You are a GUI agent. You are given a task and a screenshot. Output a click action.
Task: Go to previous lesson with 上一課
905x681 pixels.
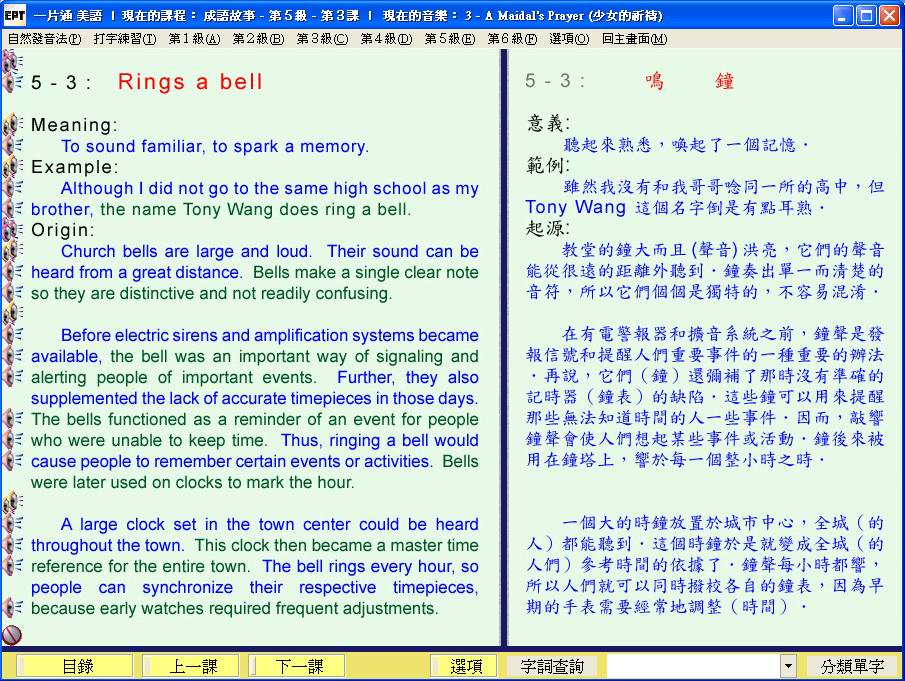(x=190, y=666)
